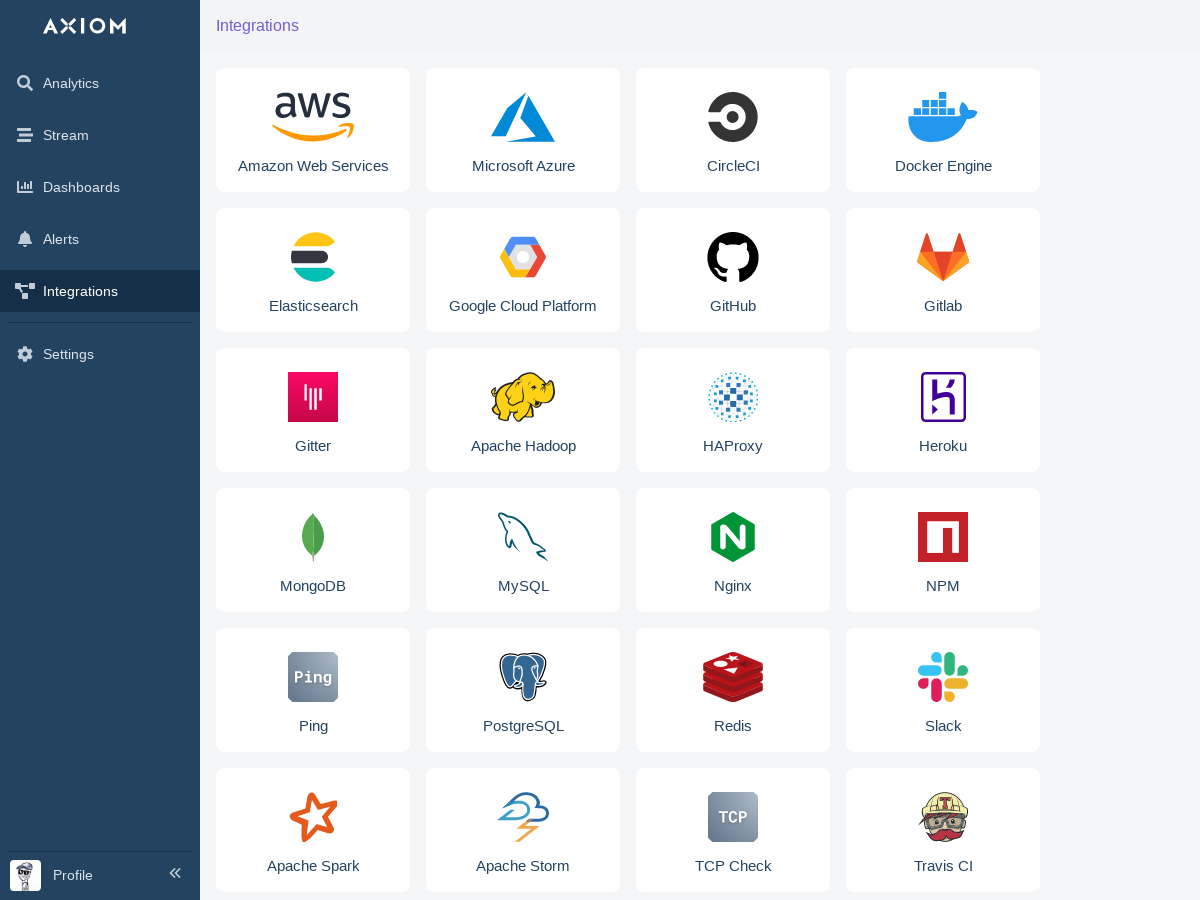Choose the Docker Engine whale icon
Image resolution: width=1200 pixels, height=900 pixels.
(942, 119)
